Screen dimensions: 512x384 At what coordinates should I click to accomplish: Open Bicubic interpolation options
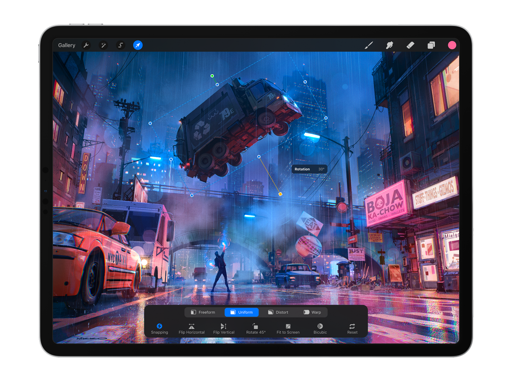pos(320,328)
